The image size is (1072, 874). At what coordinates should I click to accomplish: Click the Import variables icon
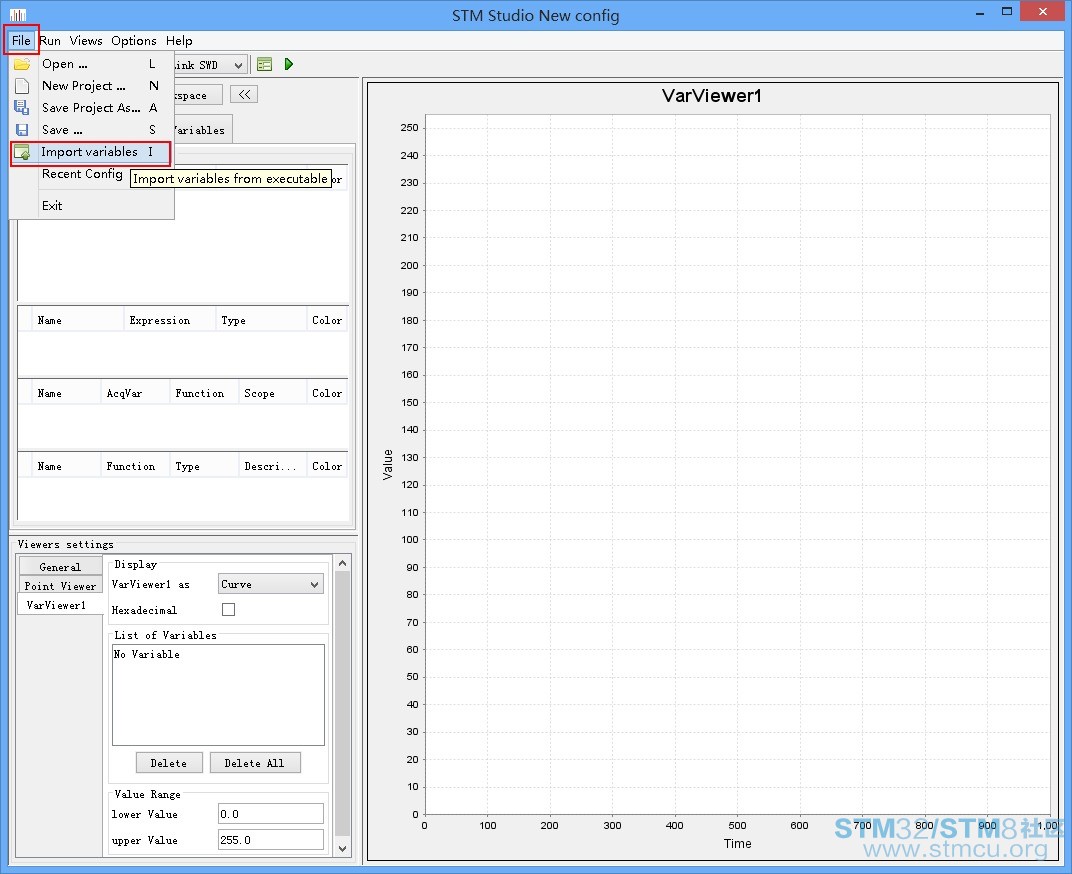(x=22, y=152)
